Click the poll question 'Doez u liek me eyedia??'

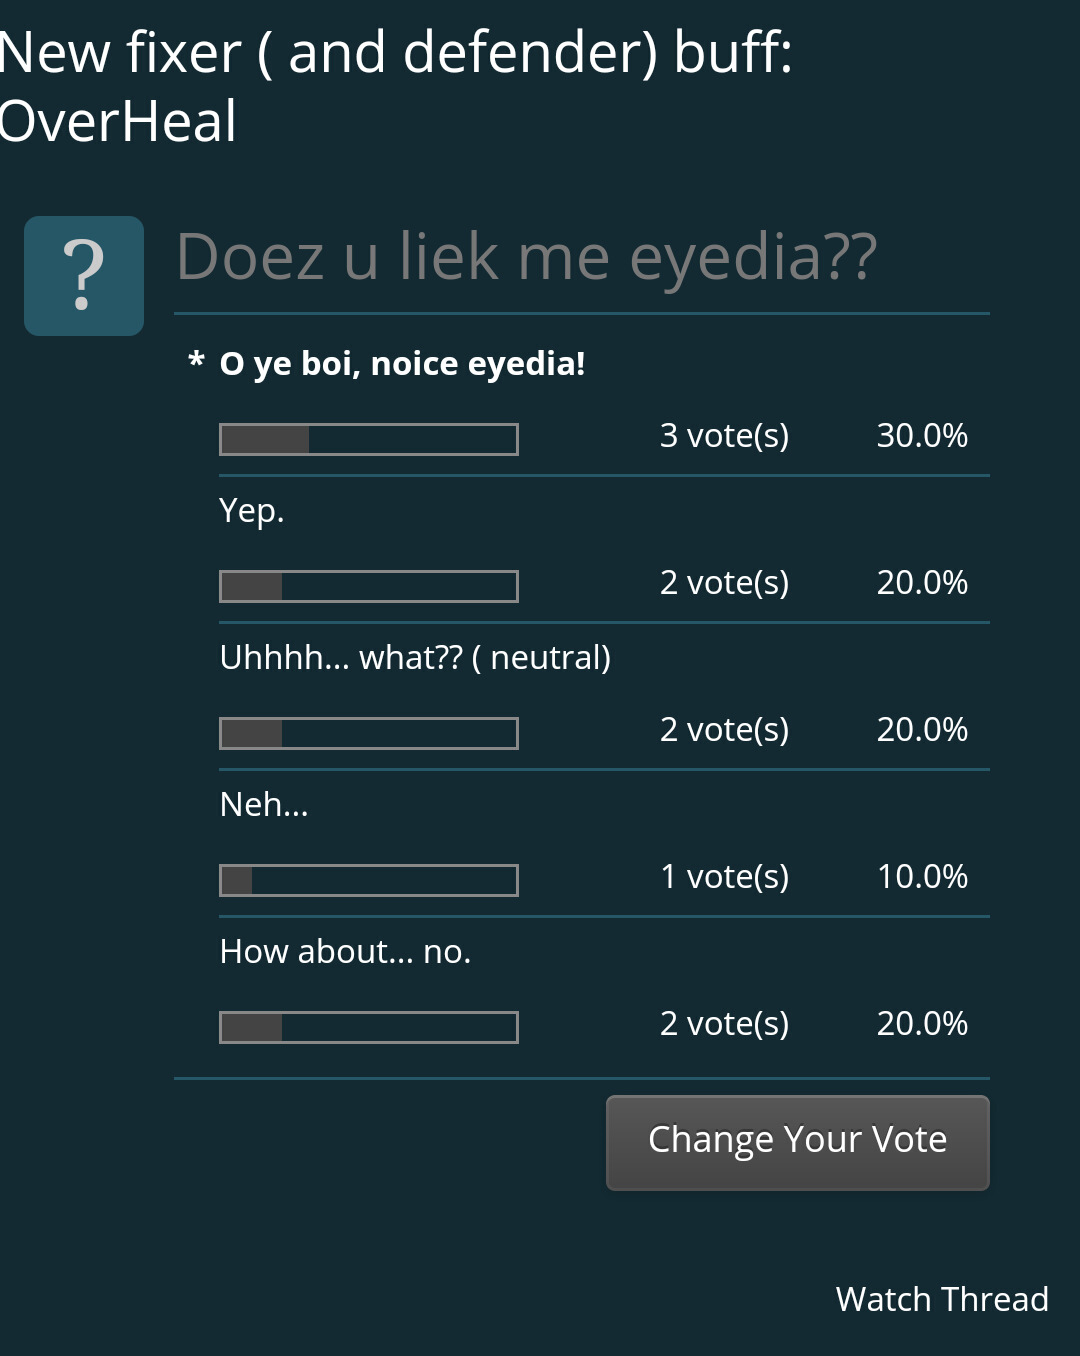(x=527, y=257)
